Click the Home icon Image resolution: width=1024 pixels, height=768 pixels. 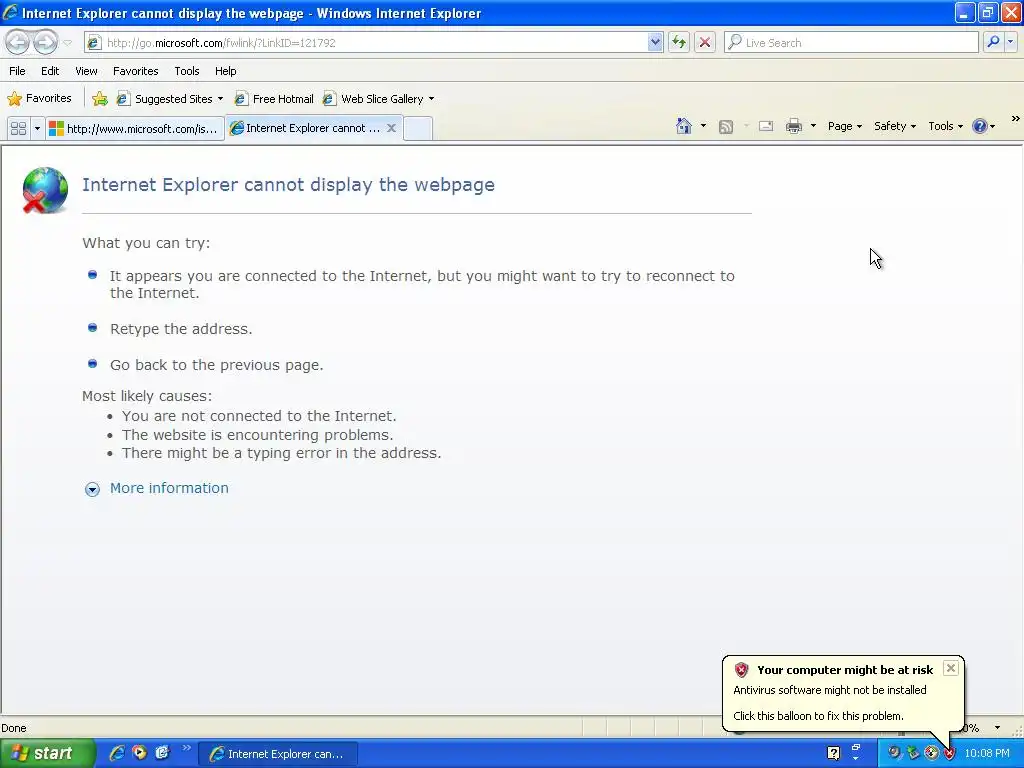(x=684, y=126)
